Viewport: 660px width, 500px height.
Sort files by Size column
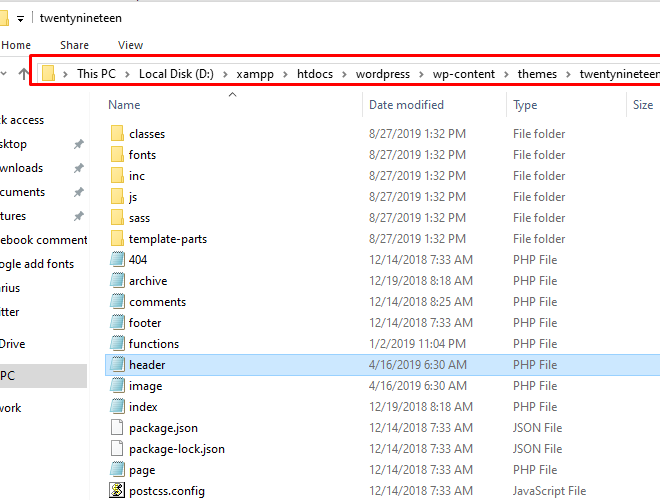coord(643,105)
